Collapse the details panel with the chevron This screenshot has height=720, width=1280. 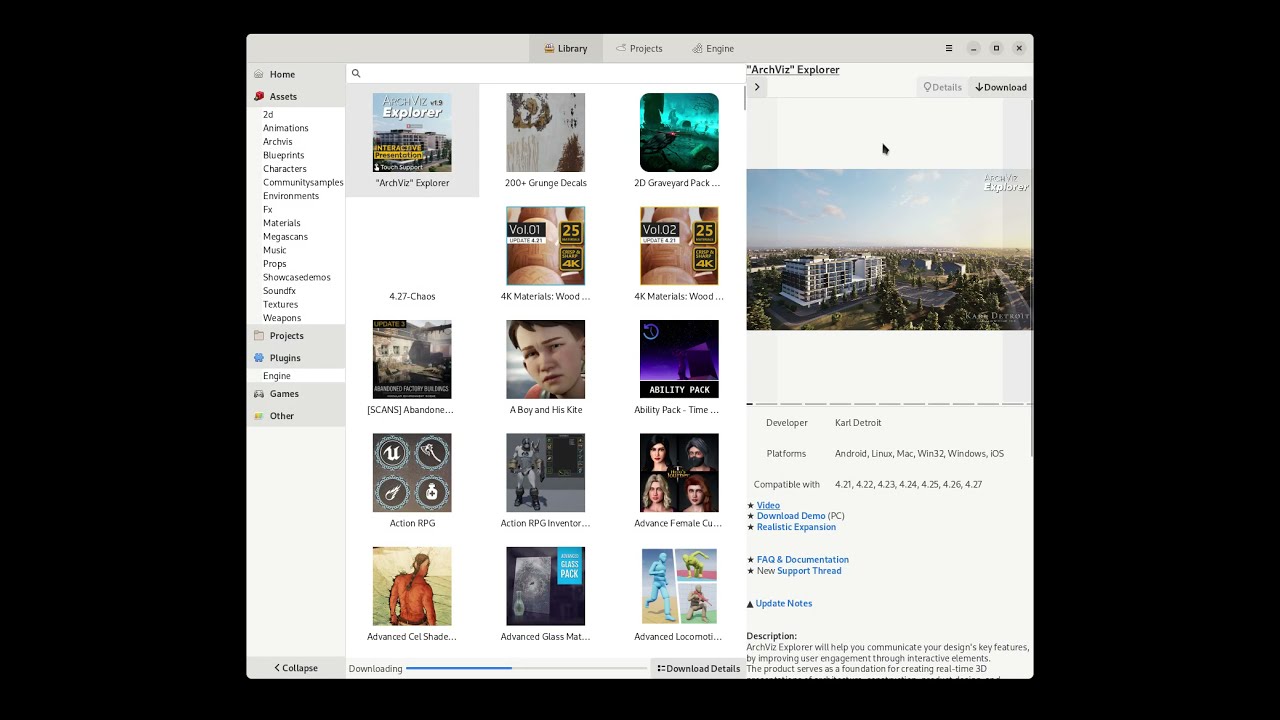click(757, 87)
